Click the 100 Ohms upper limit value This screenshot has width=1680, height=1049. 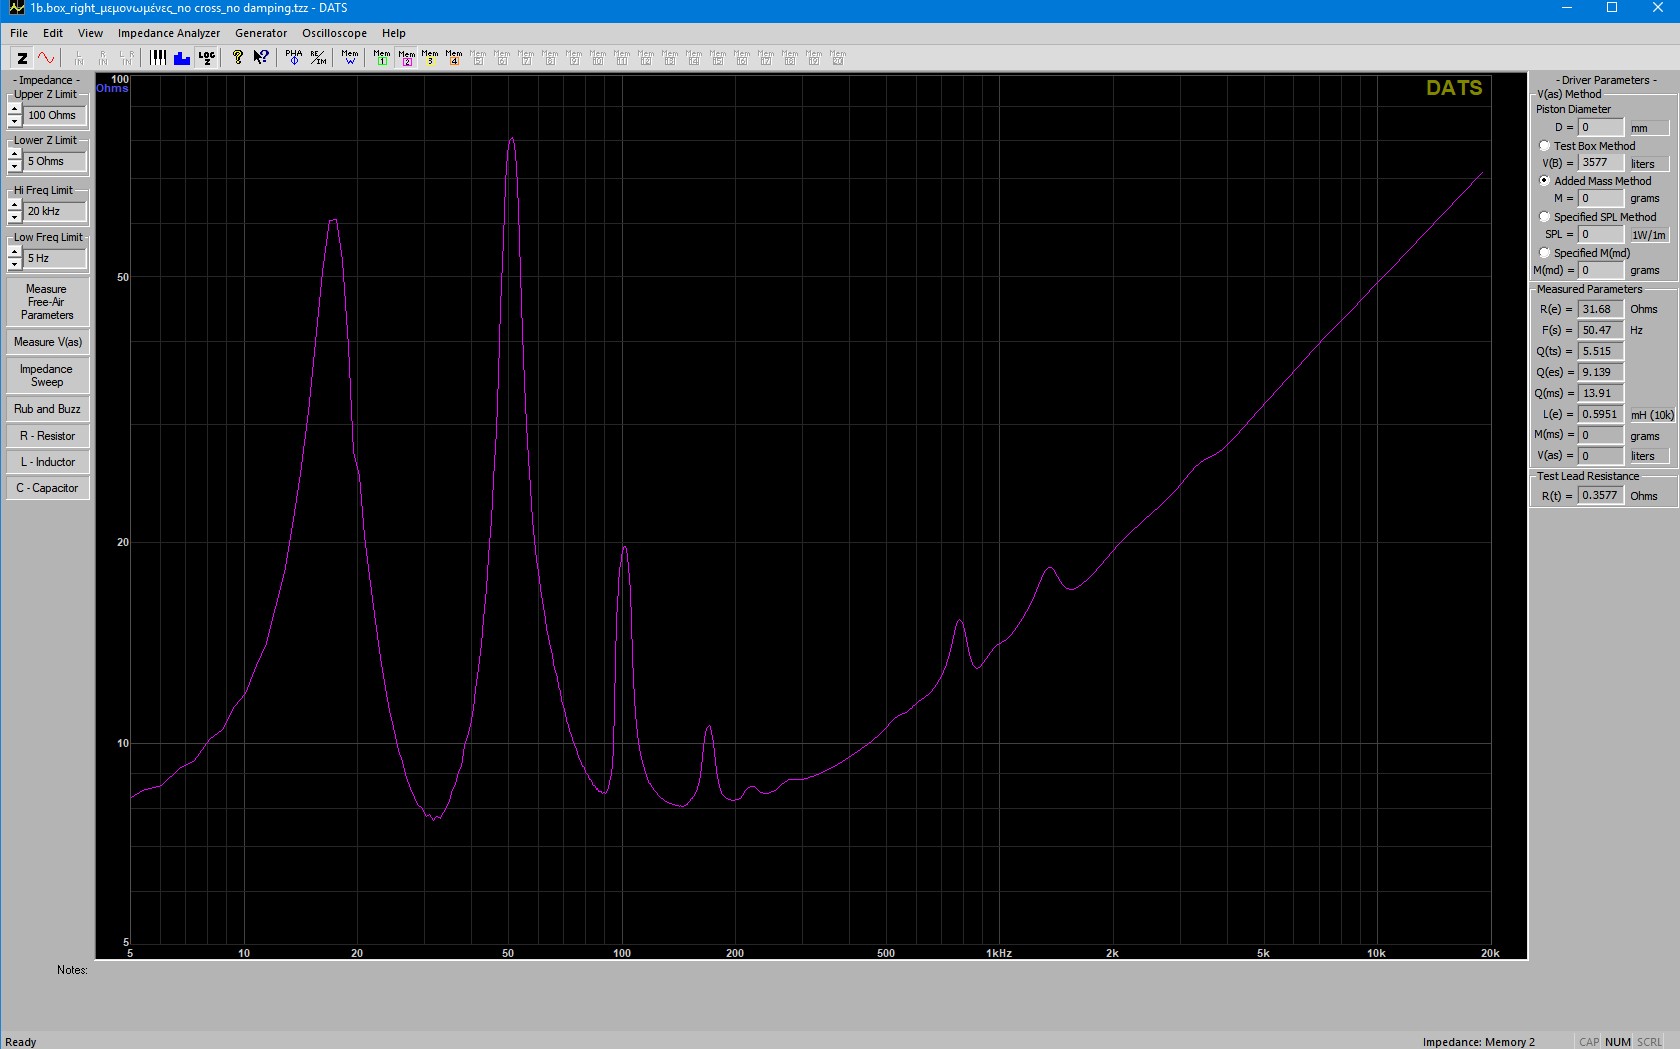coord(55,115)
